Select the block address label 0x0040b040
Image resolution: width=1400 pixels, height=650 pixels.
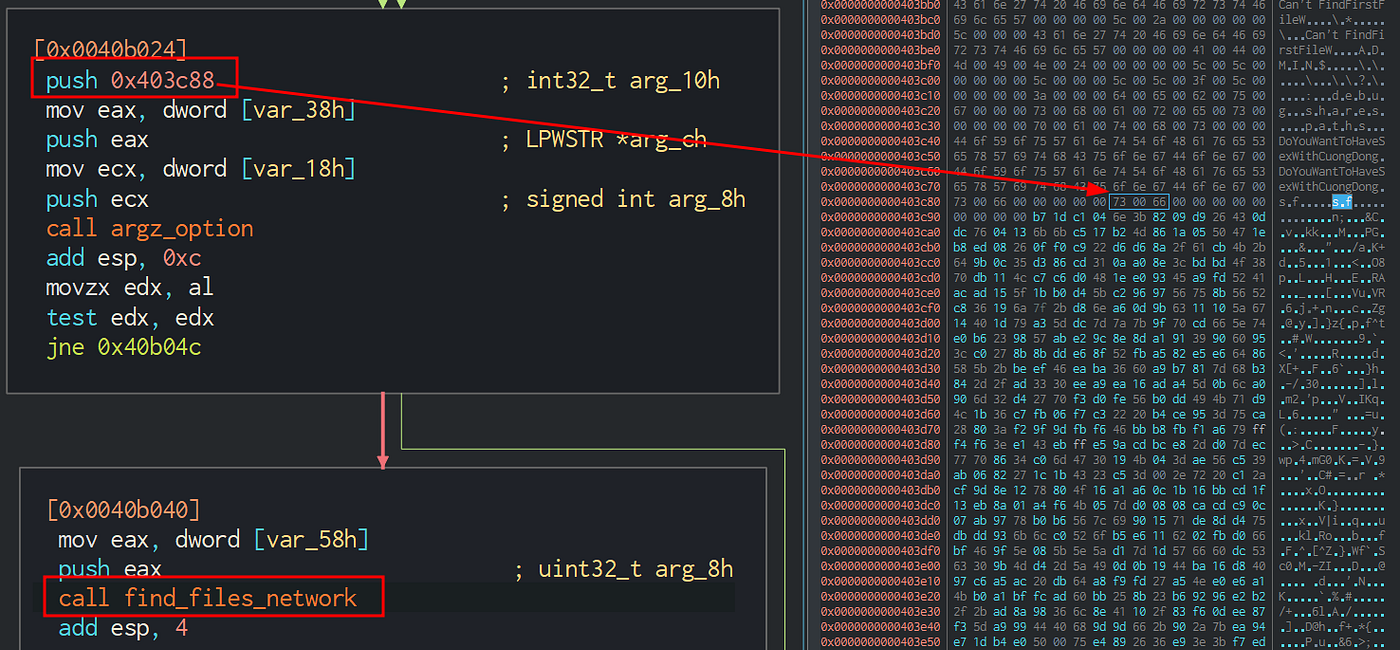123,509
